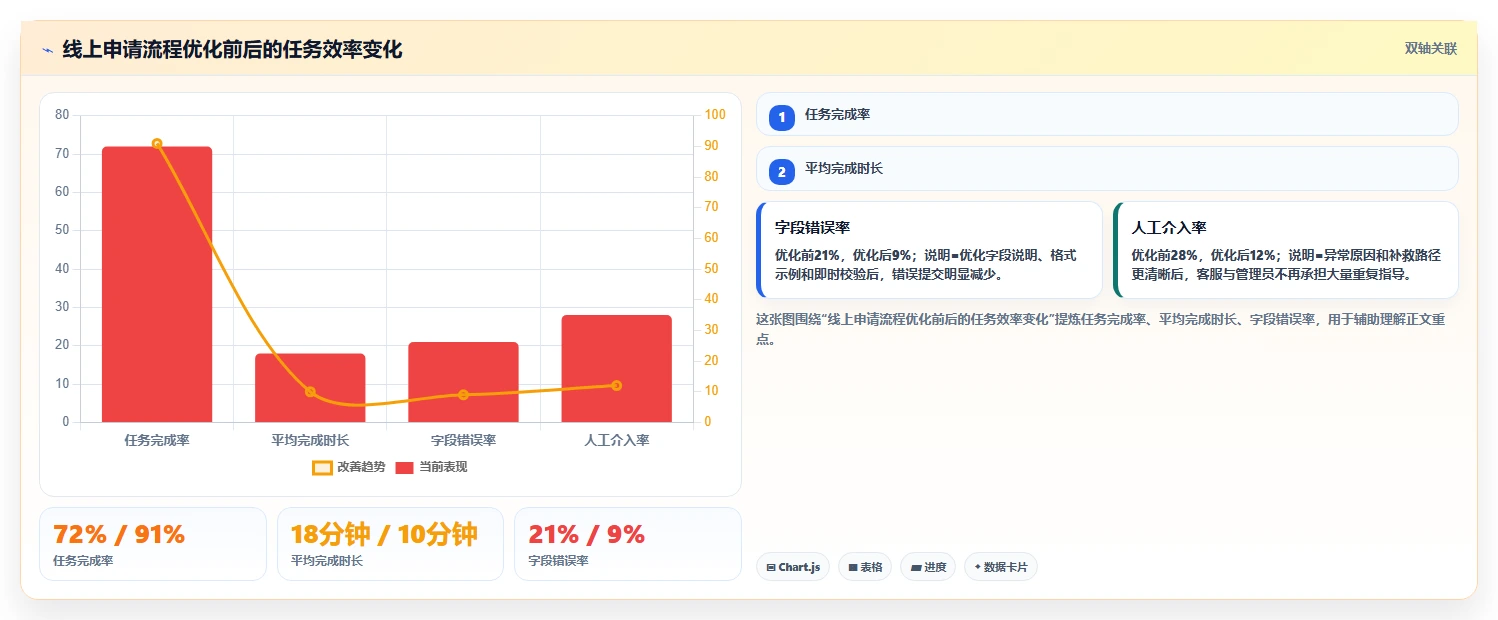1498x620 pixels.
Task: Click the 字段错误率 detail card title
Action: (812, 228)
